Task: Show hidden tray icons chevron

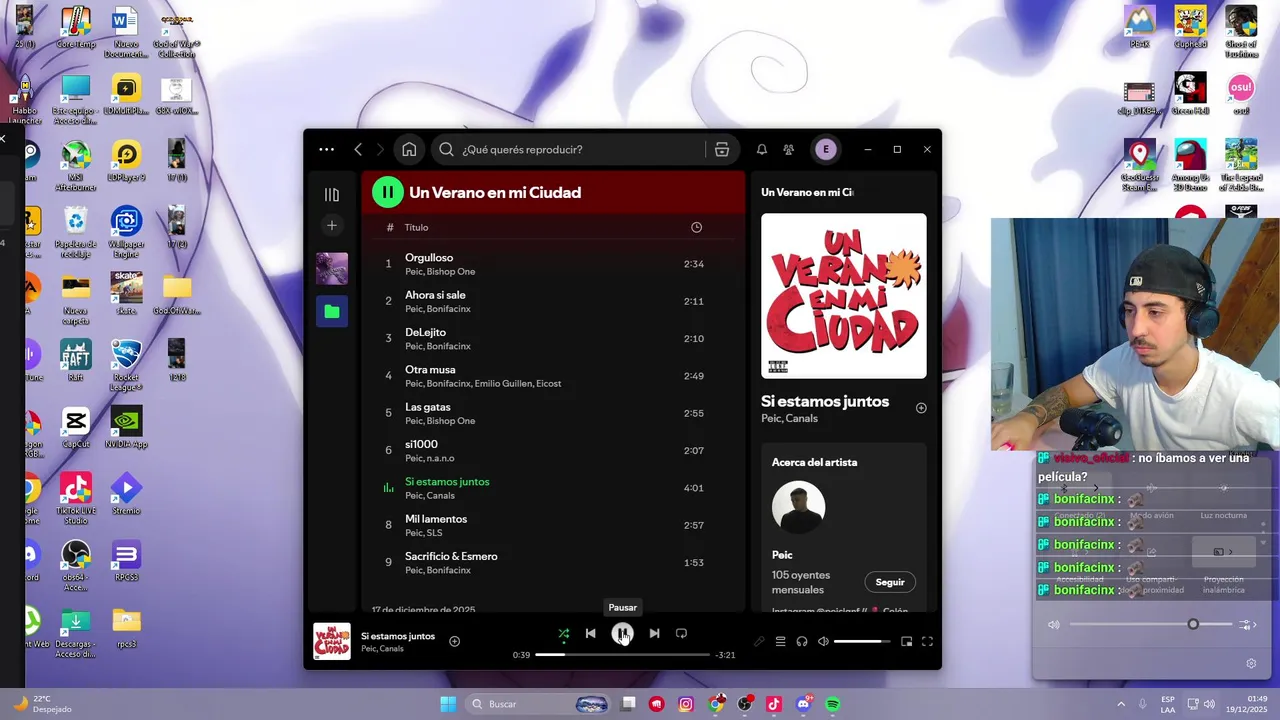Action: (1120, 704)
